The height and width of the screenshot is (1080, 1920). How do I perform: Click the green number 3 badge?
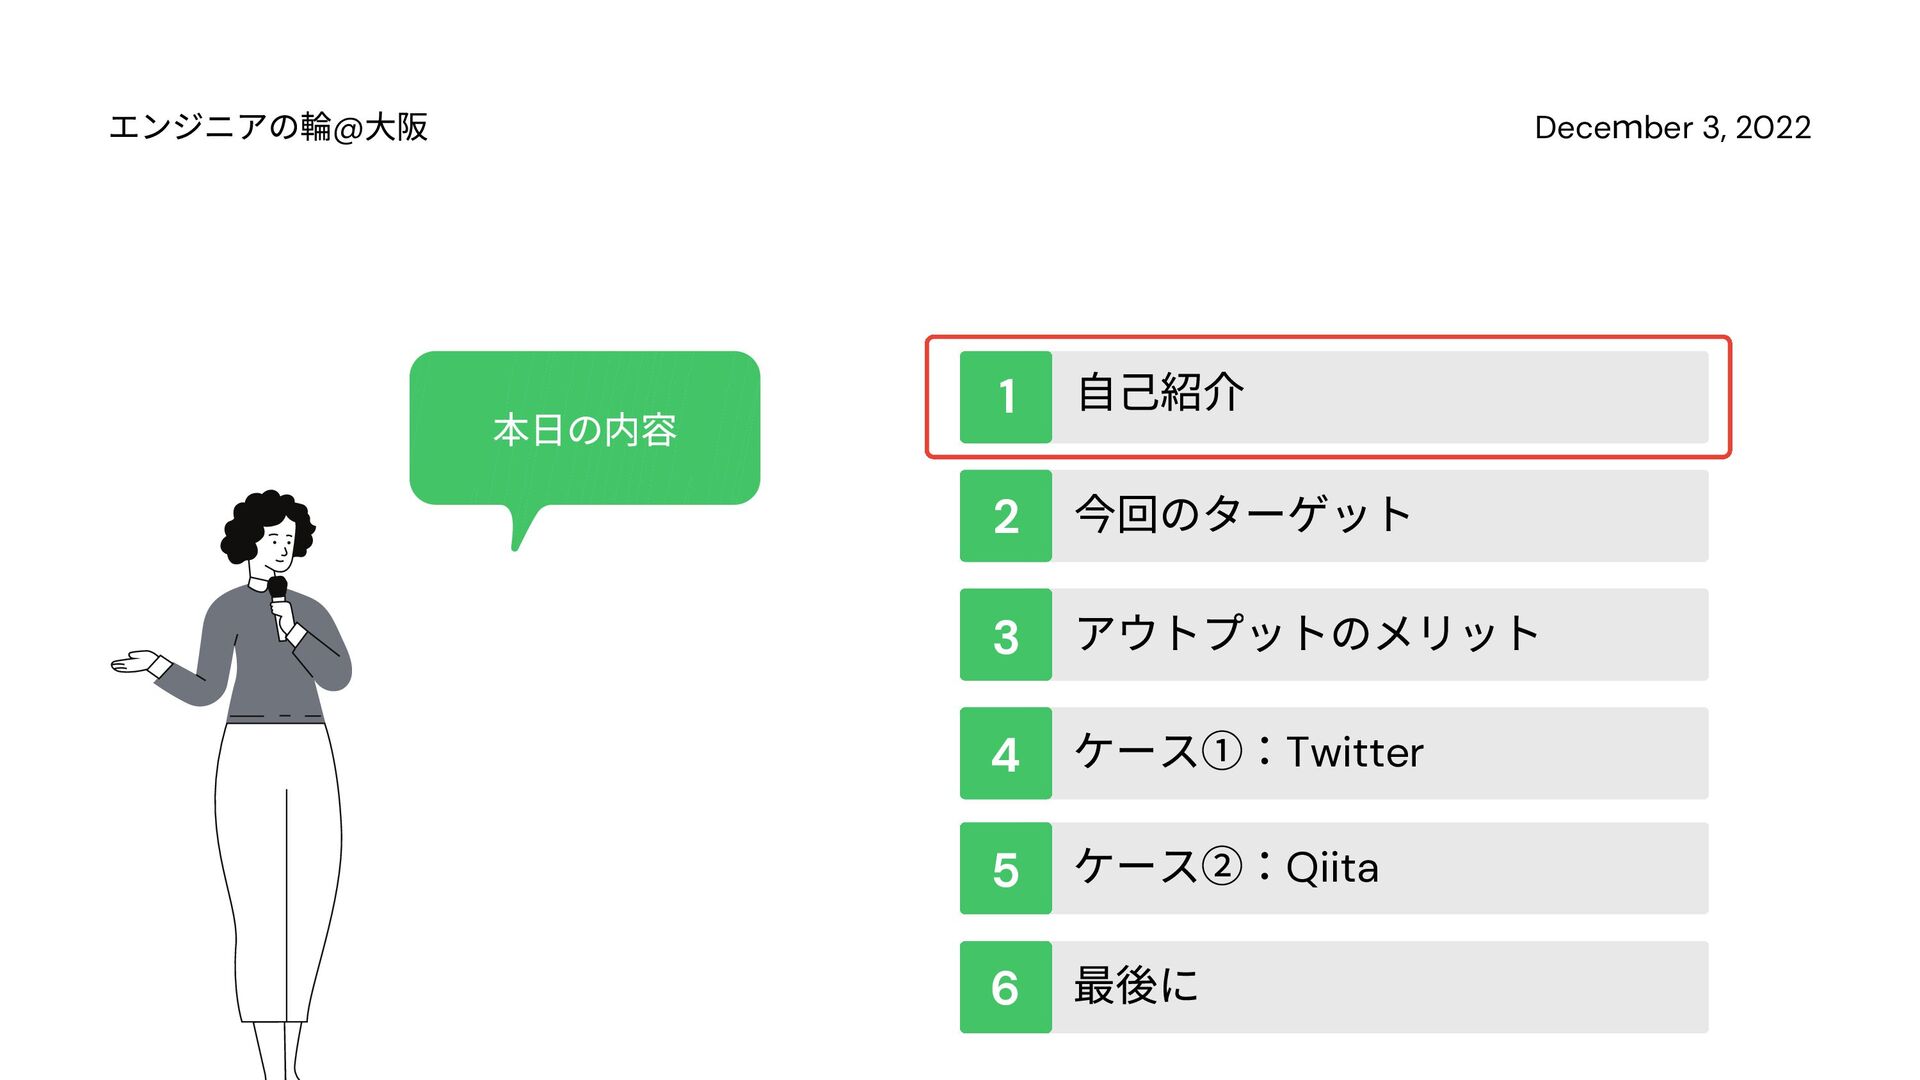click(x=1006, y=635)
